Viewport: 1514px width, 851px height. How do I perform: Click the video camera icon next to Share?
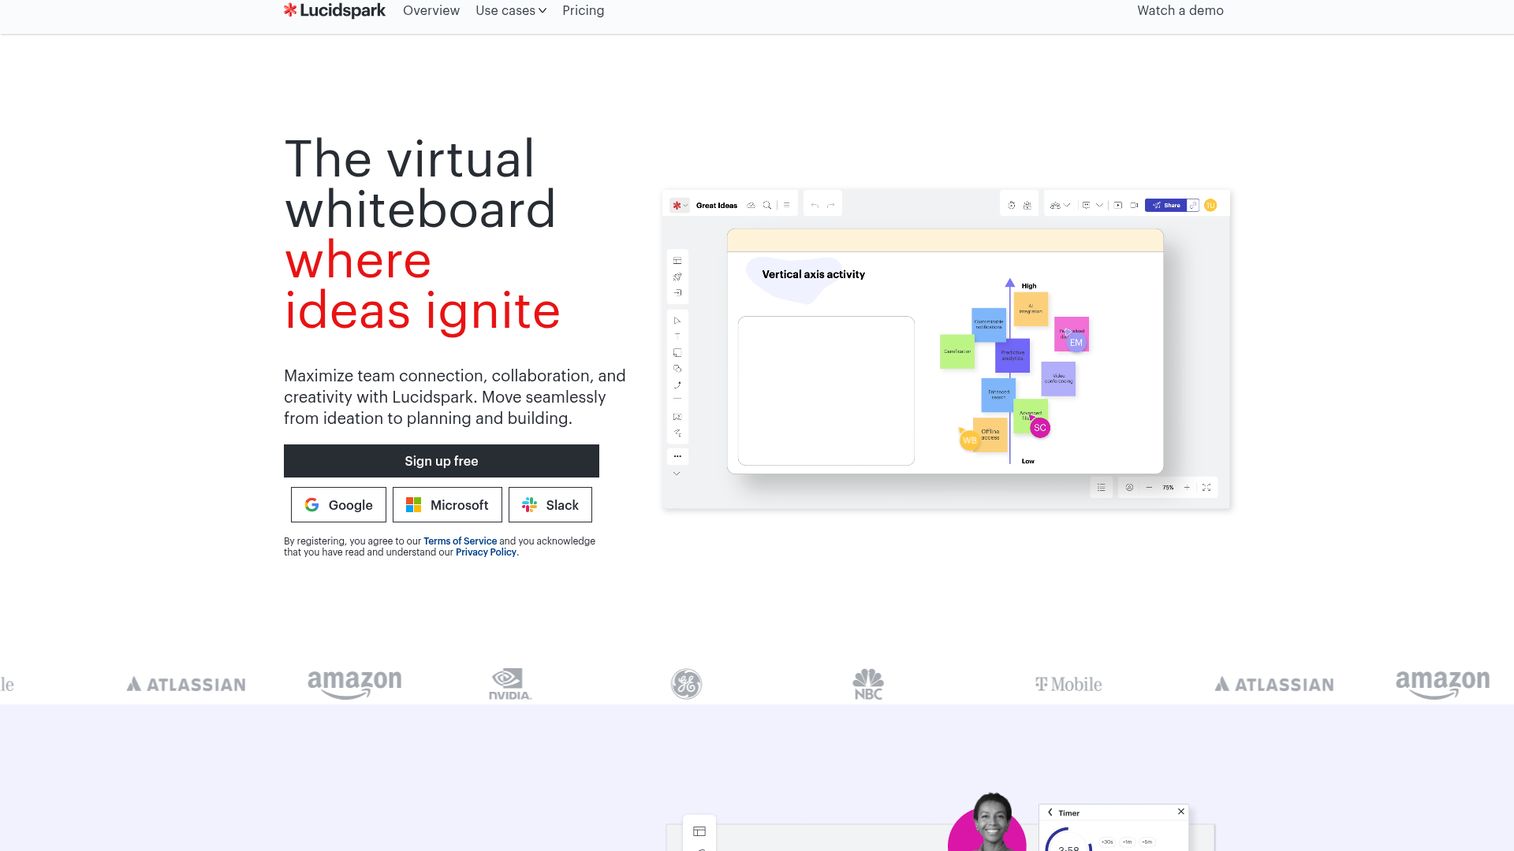[x=1134, y=205]
